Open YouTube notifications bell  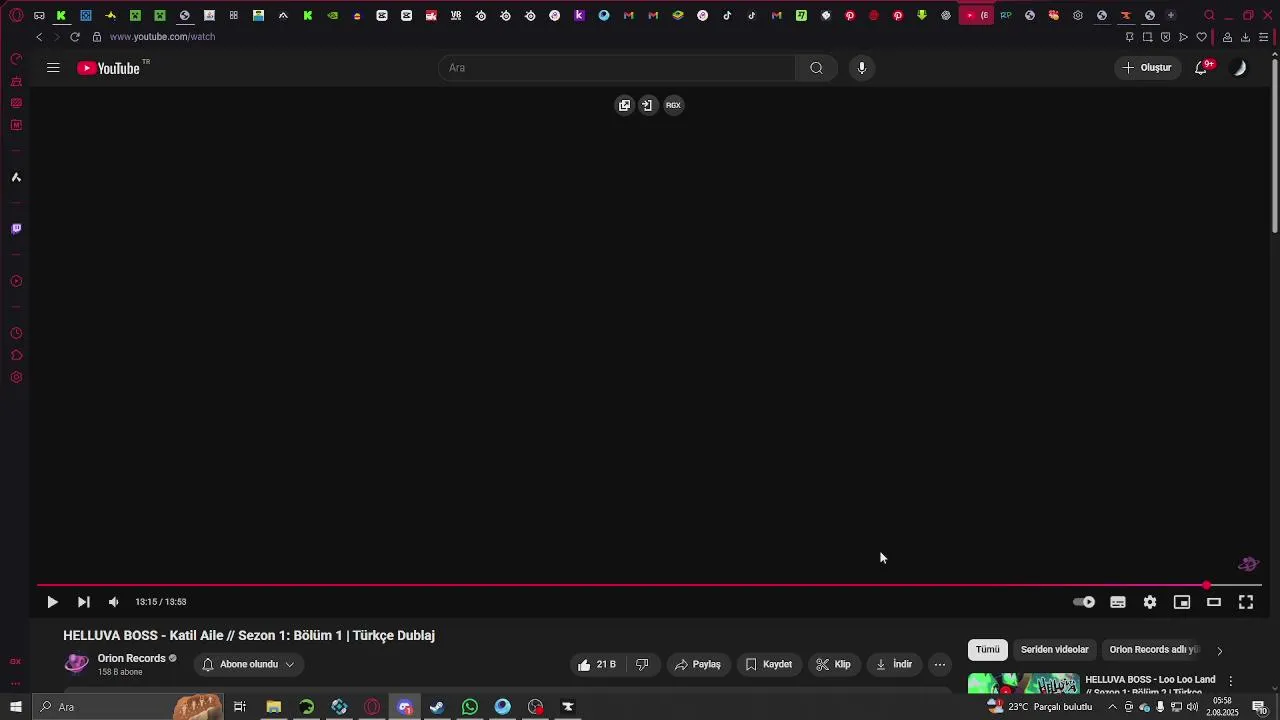(1202, 68)
